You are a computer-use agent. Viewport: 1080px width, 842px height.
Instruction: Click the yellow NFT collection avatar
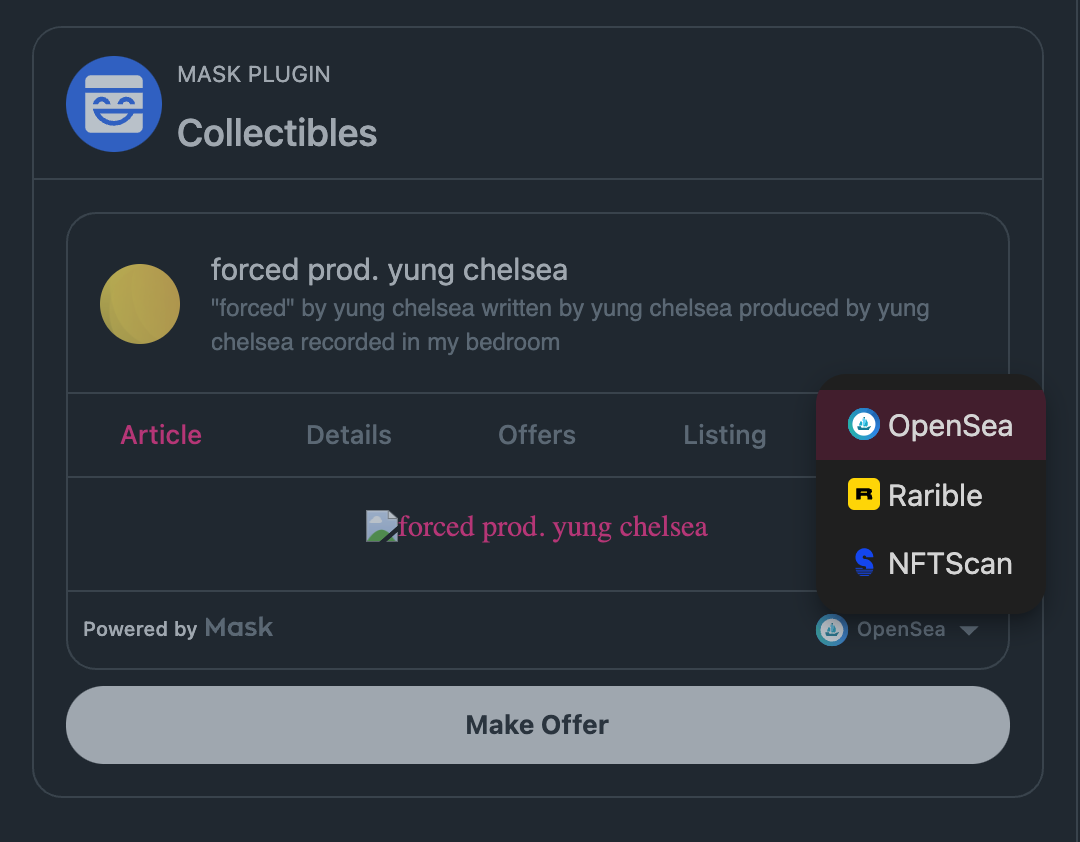click(x=140, y=304)
